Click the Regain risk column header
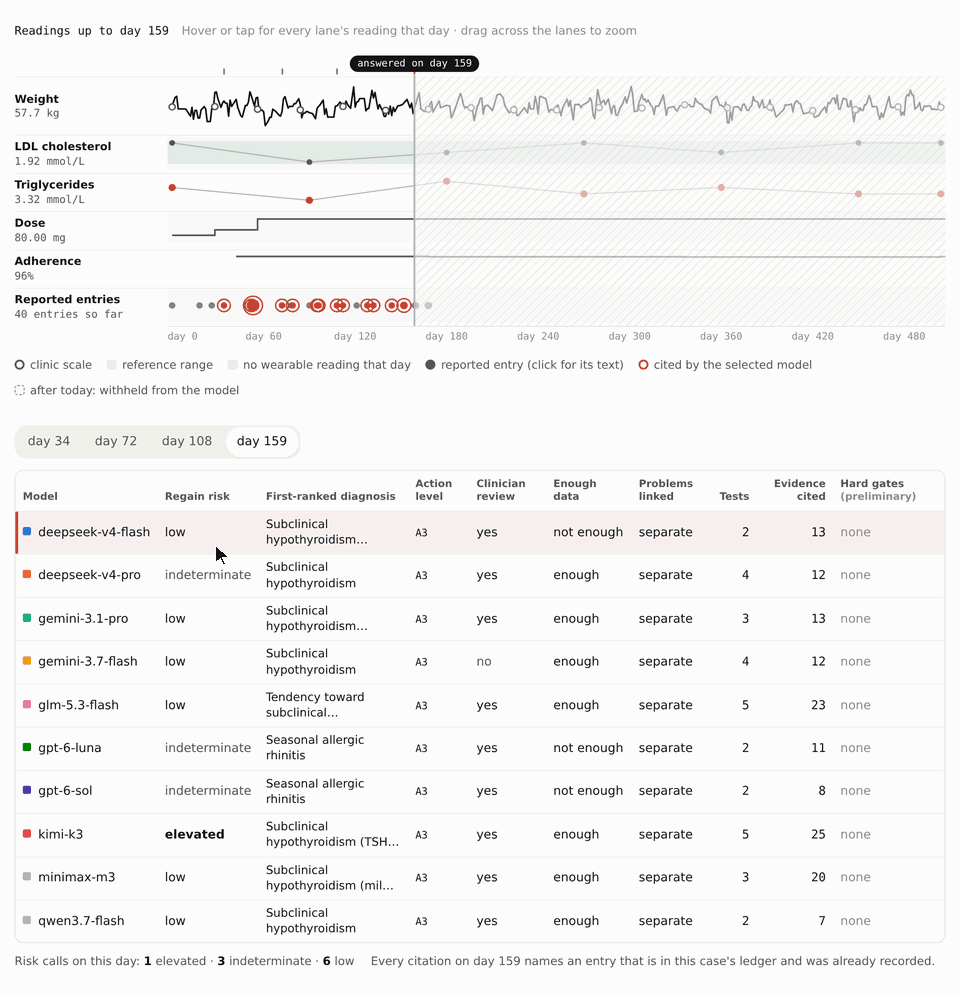 tap(197, 496)
